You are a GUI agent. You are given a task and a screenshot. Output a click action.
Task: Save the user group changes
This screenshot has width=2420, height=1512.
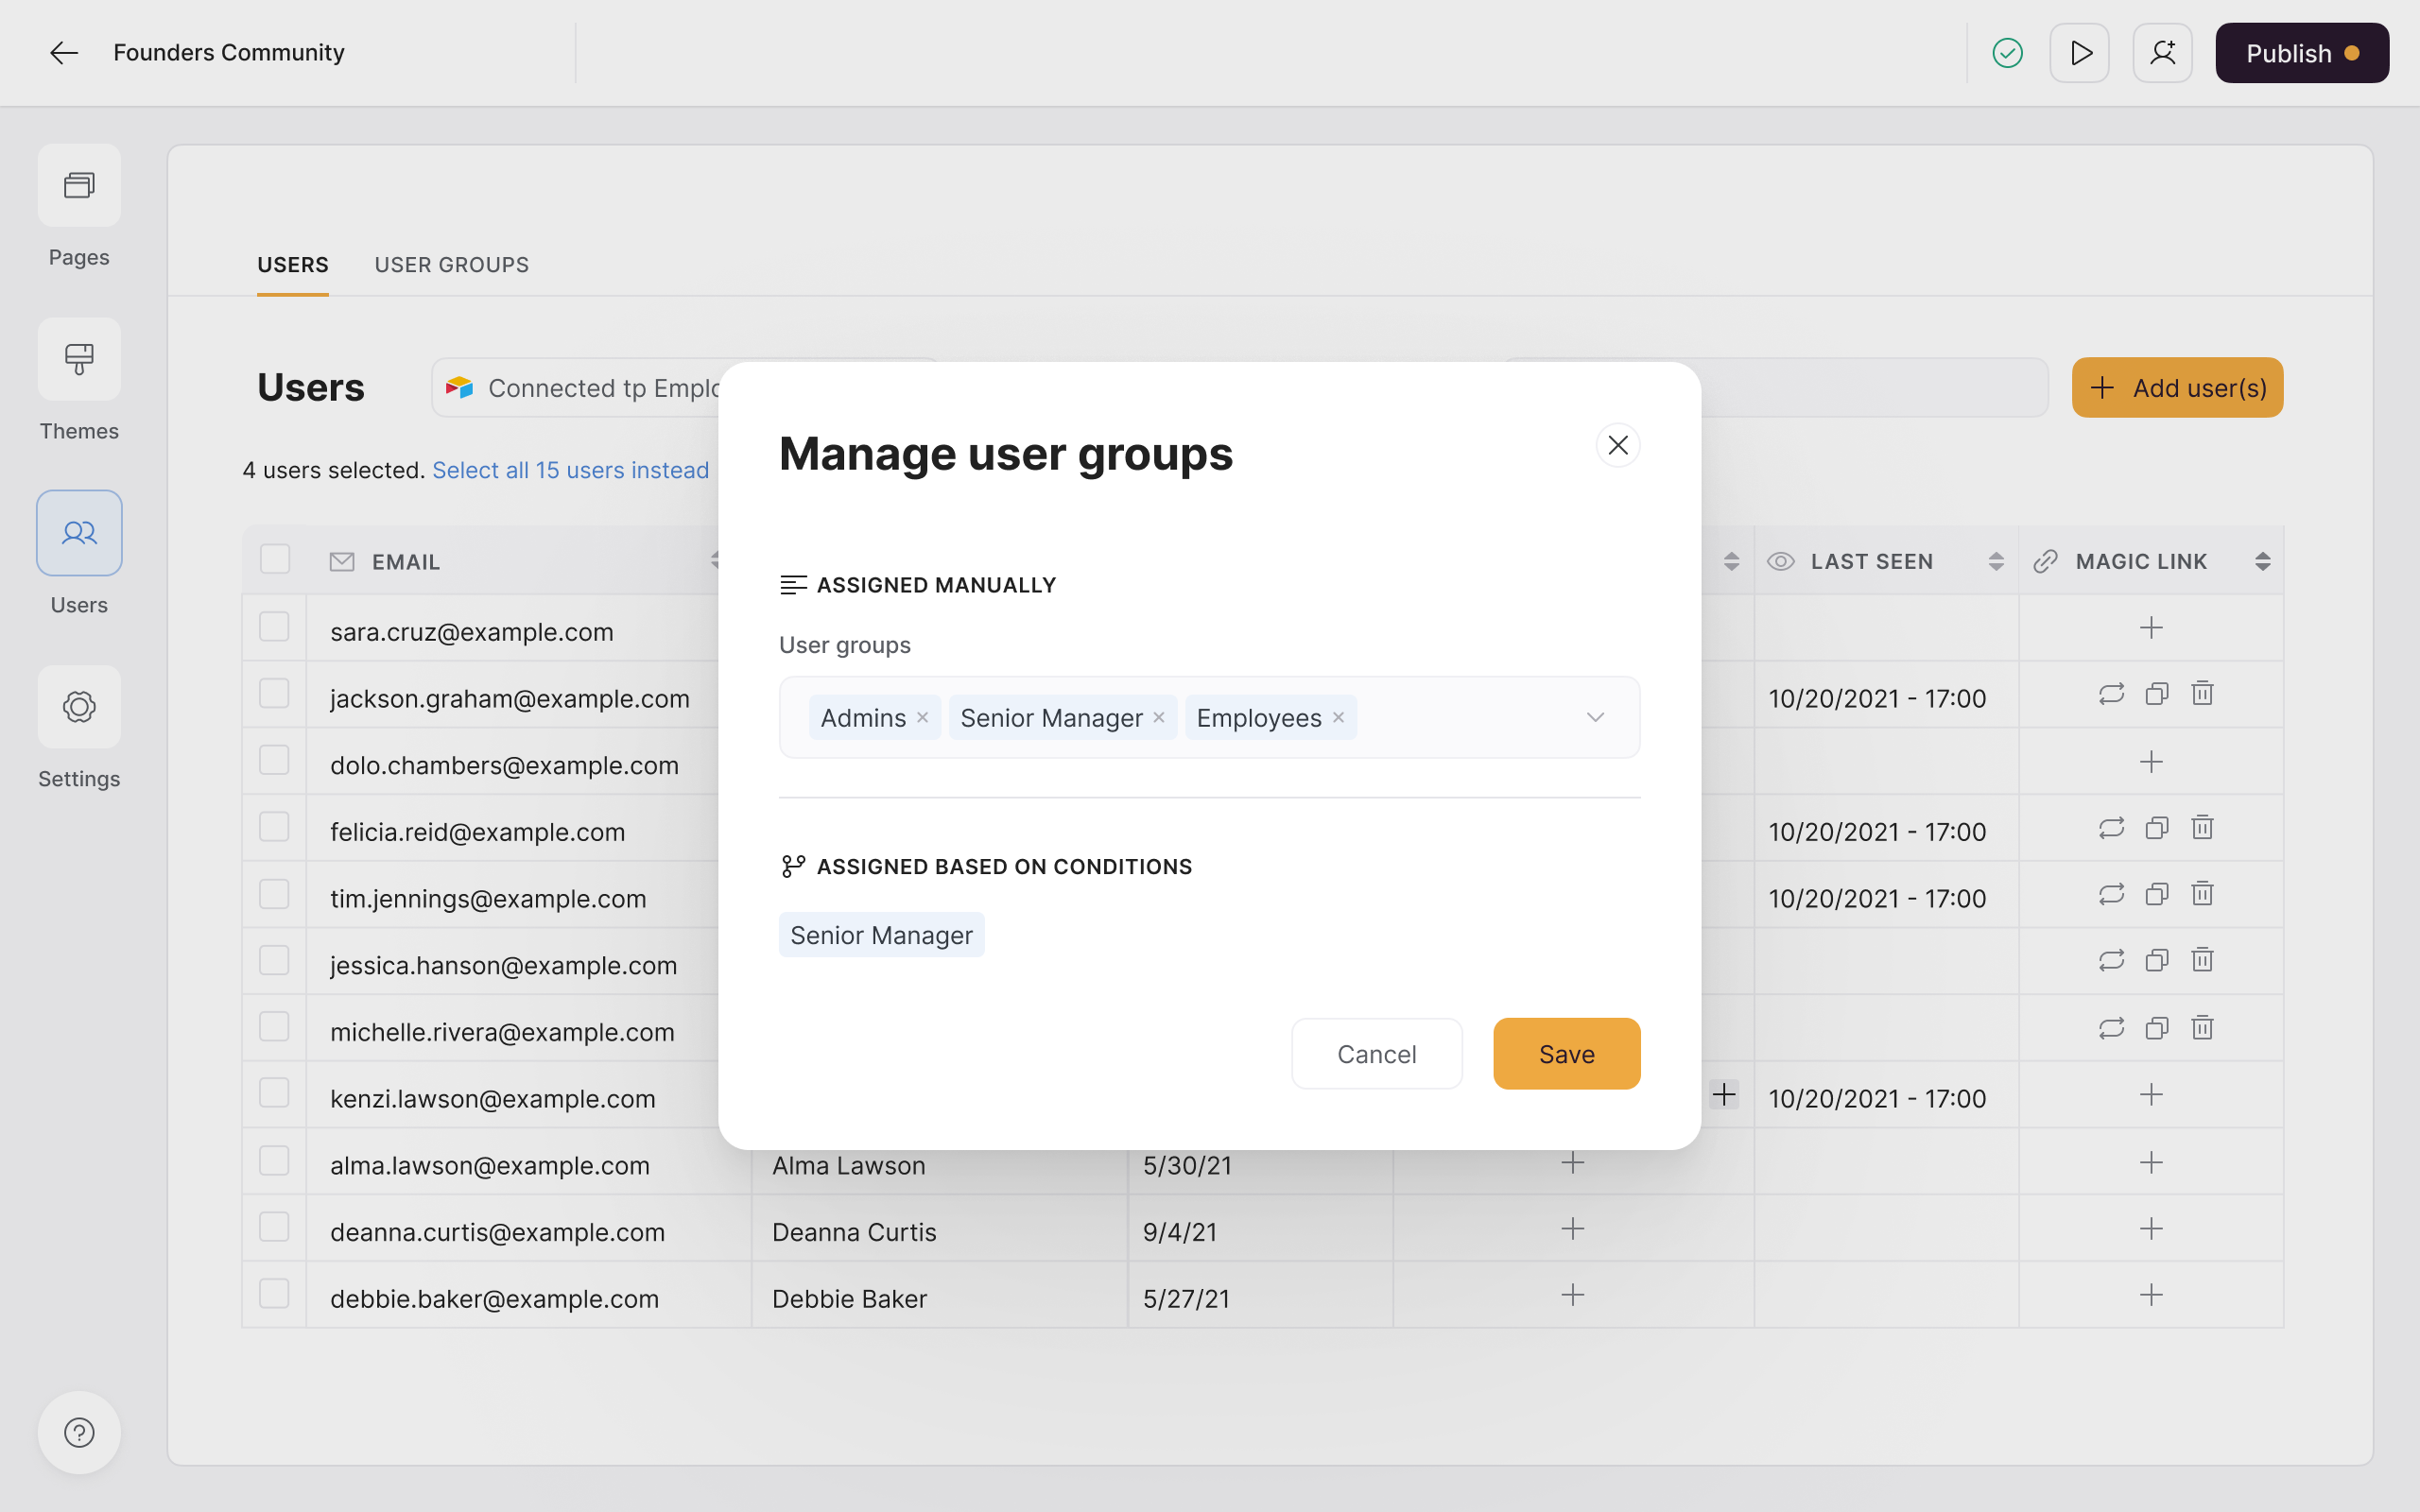[x=1566, y=1054]
